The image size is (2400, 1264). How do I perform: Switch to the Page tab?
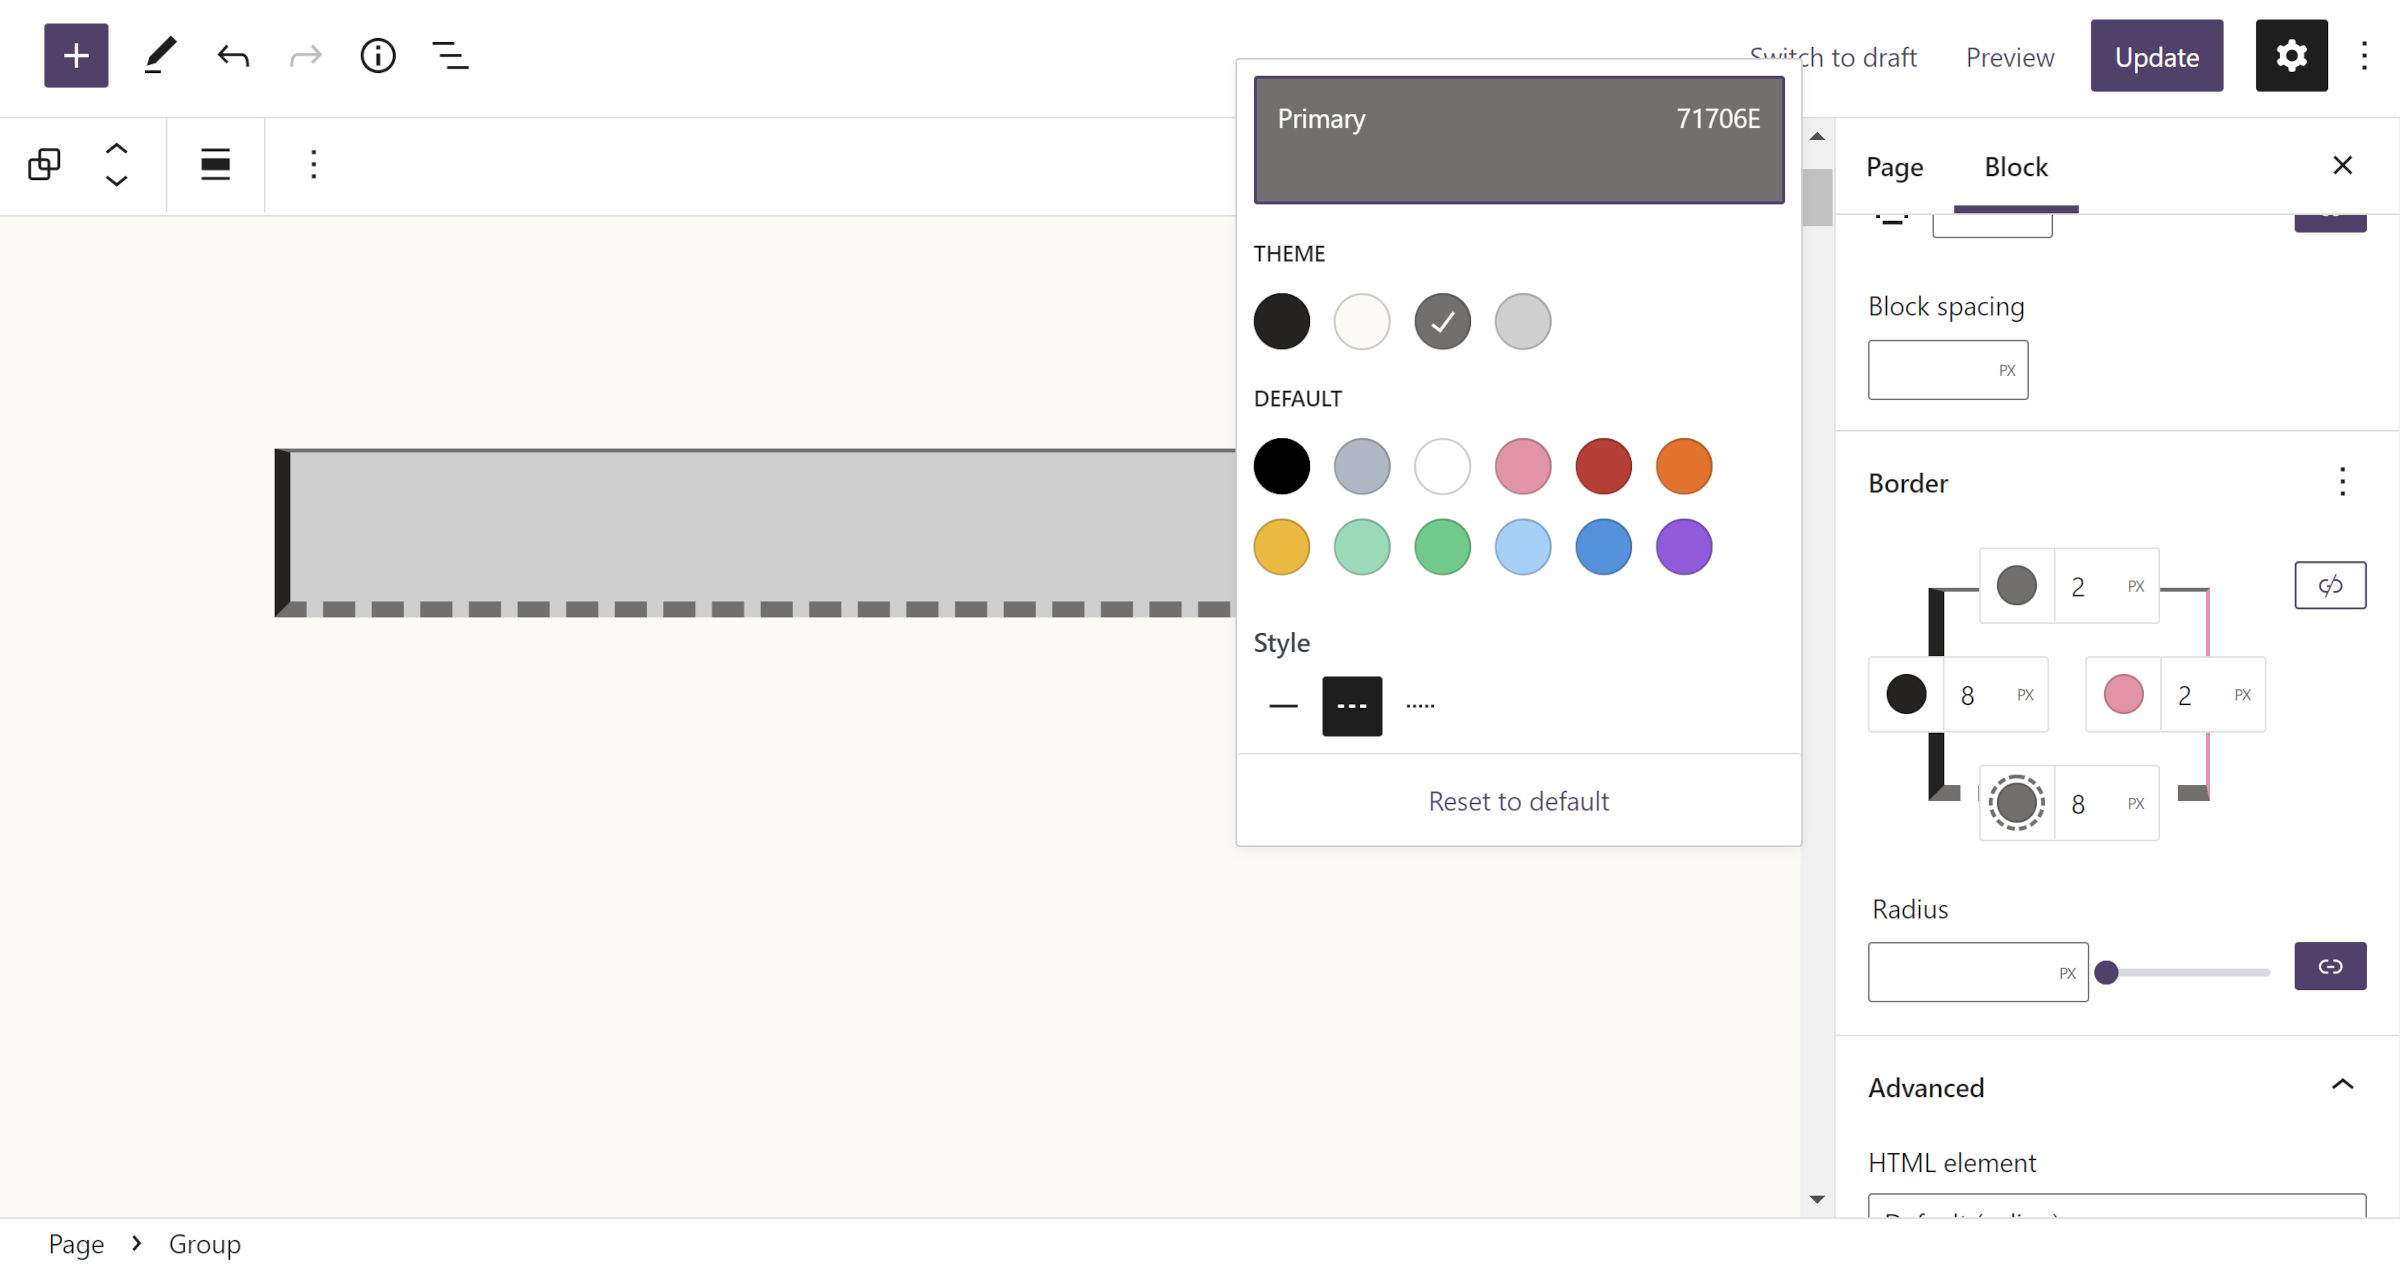pyautogui.click(x=1893, y=167)
